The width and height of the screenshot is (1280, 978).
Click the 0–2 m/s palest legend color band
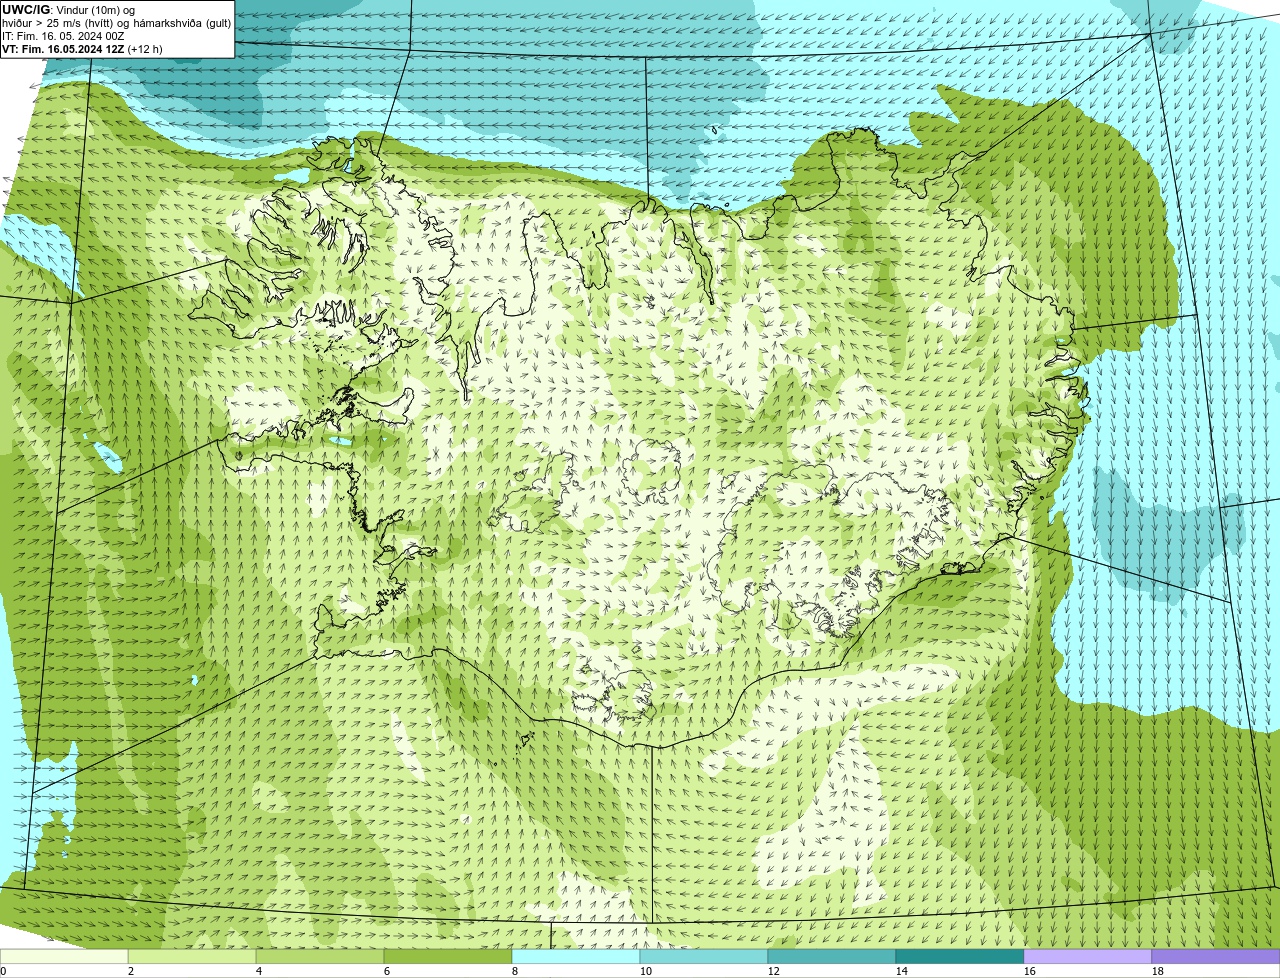click(x=64, y=957)
